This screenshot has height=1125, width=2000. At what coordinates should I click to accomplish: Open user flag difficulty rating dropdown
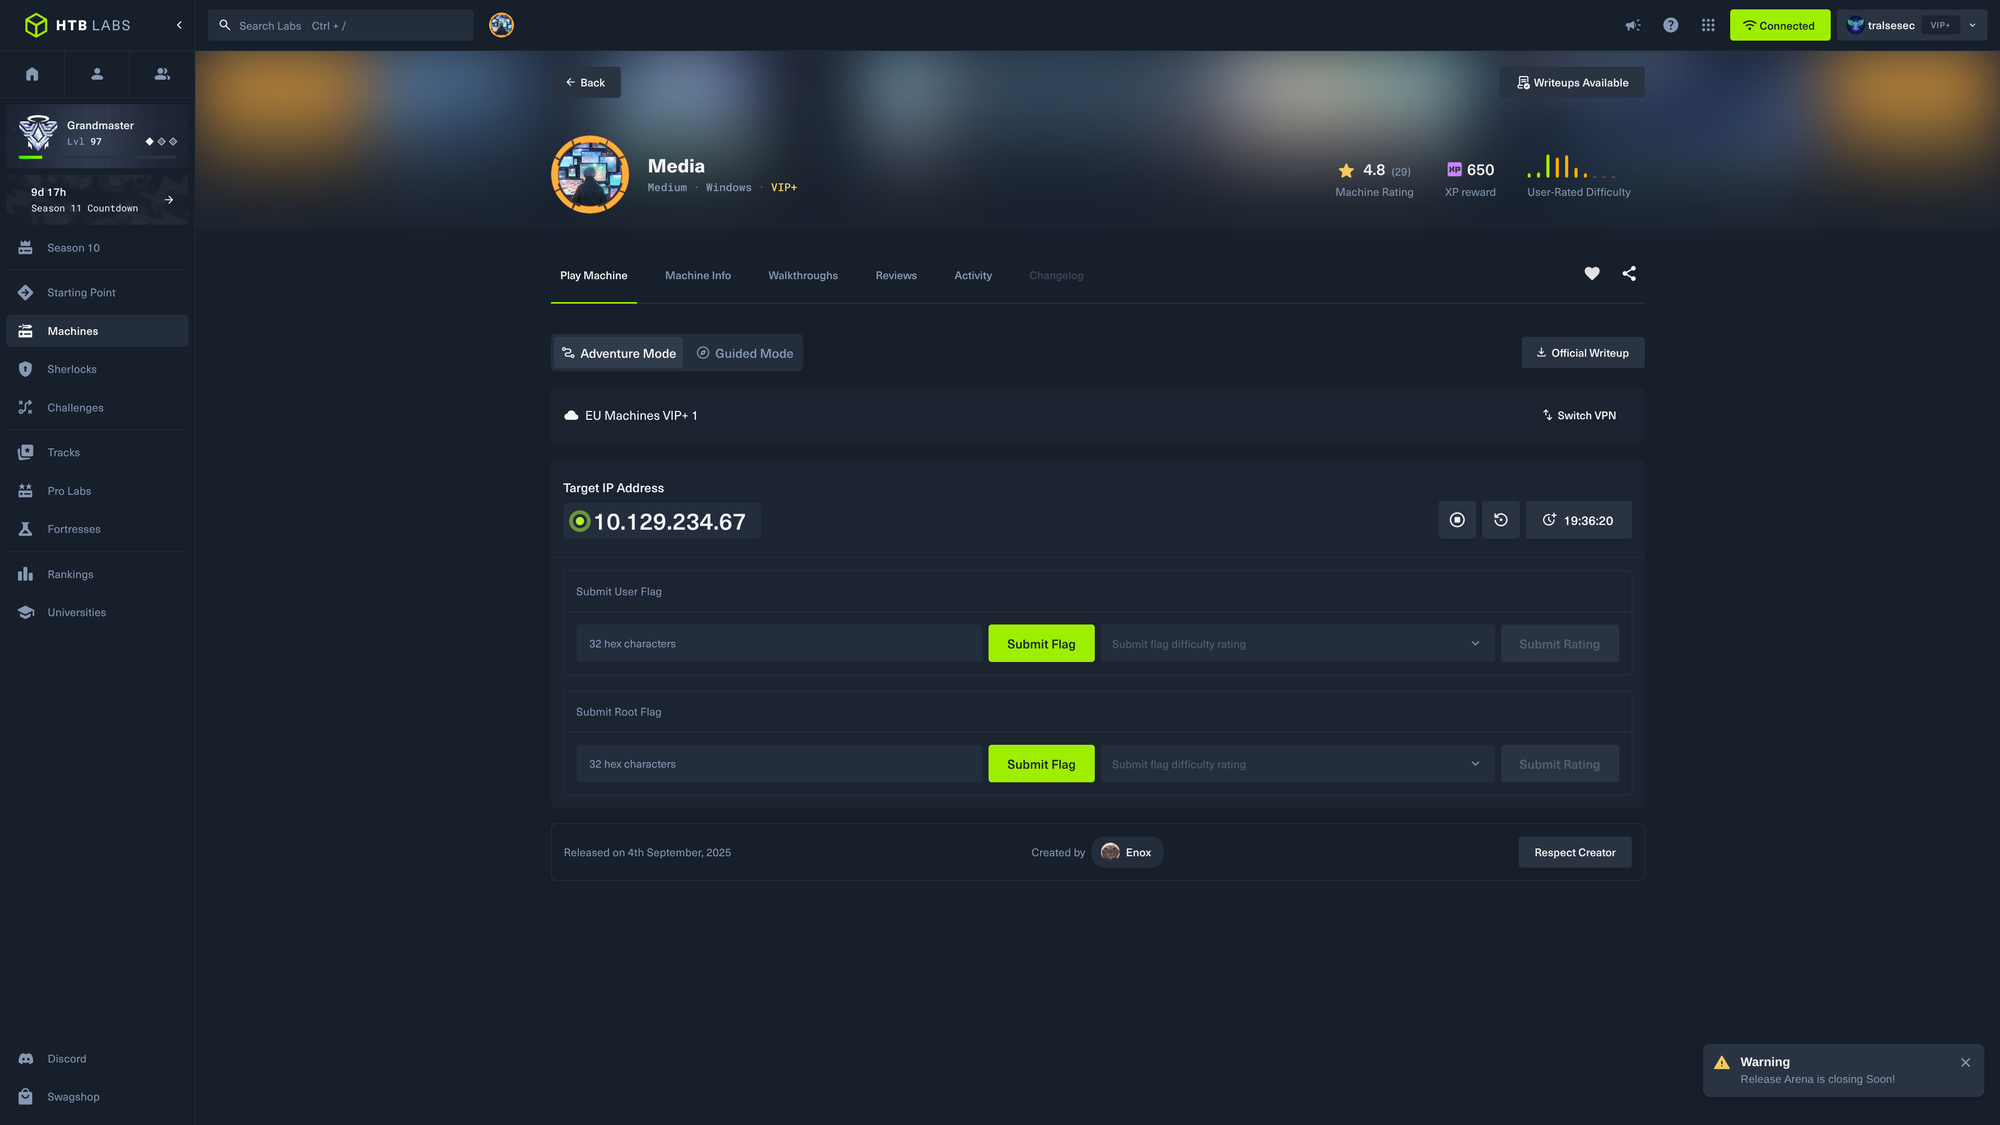pos(1298,644)
